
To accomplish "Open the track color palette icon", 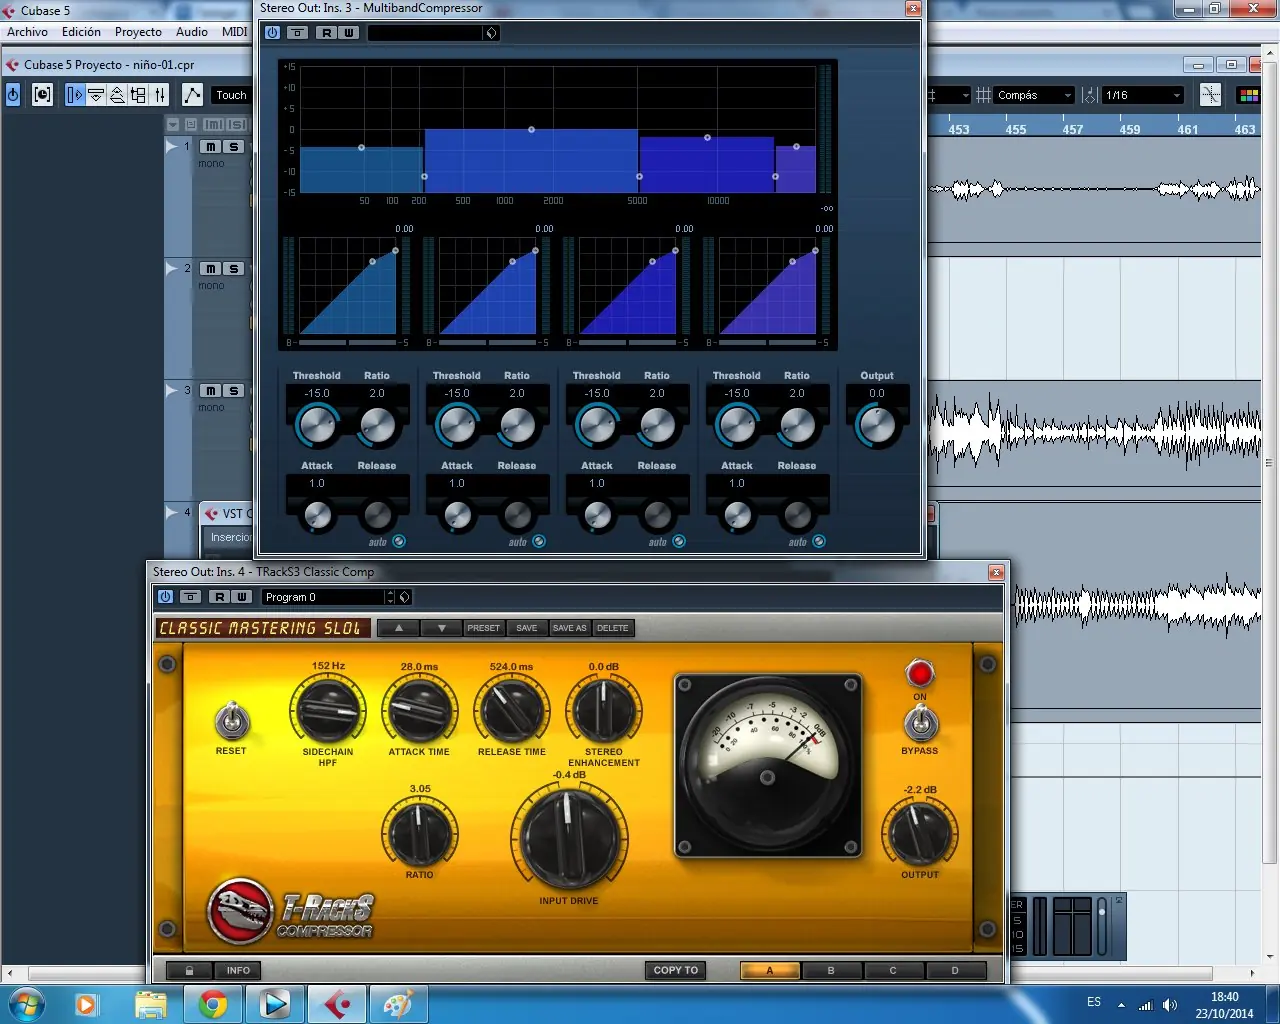I will click(x=1249, y=95).
